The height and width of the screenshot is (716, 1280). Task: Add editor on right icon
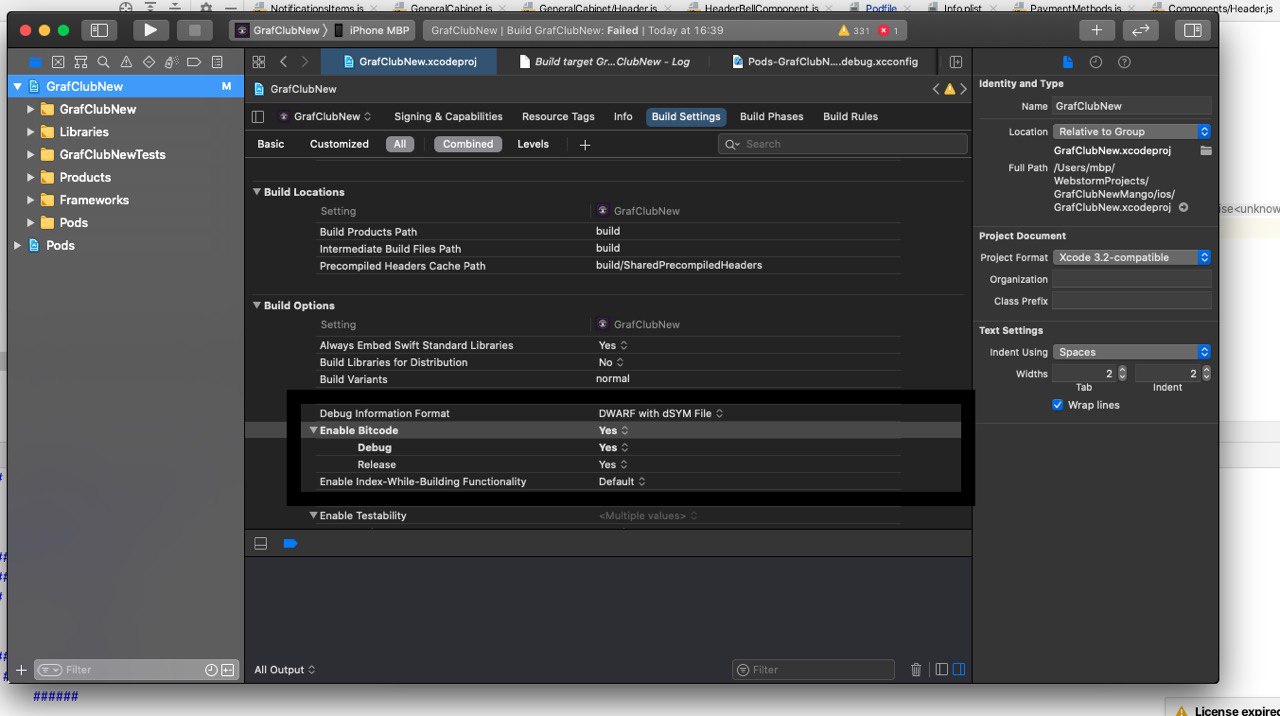(x=955, y=61)
